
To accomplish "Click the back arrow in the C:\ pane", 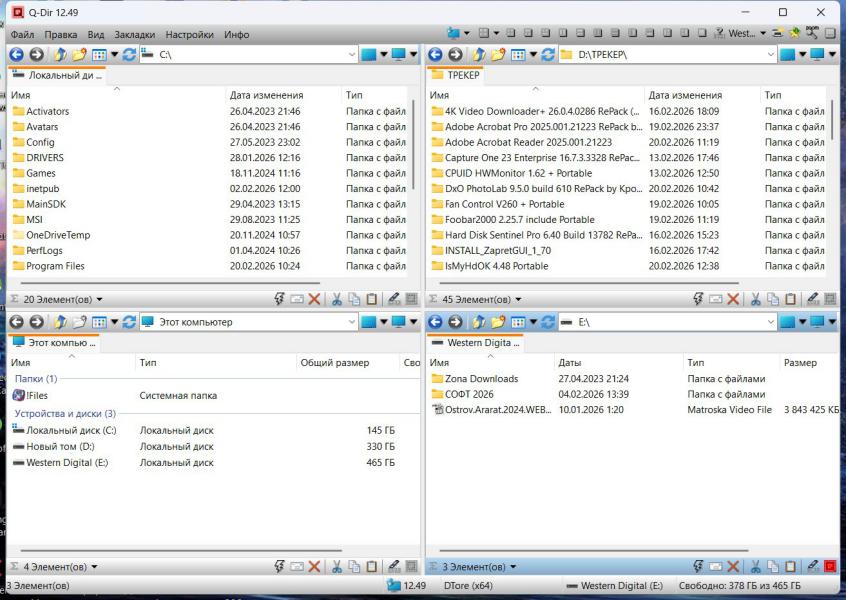I will coord(17,54).
